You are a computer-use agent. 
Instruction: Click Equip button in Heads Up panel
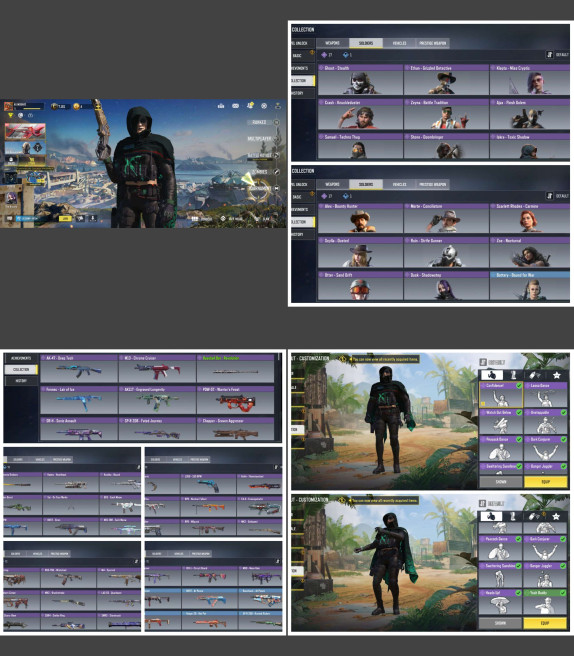545,623
